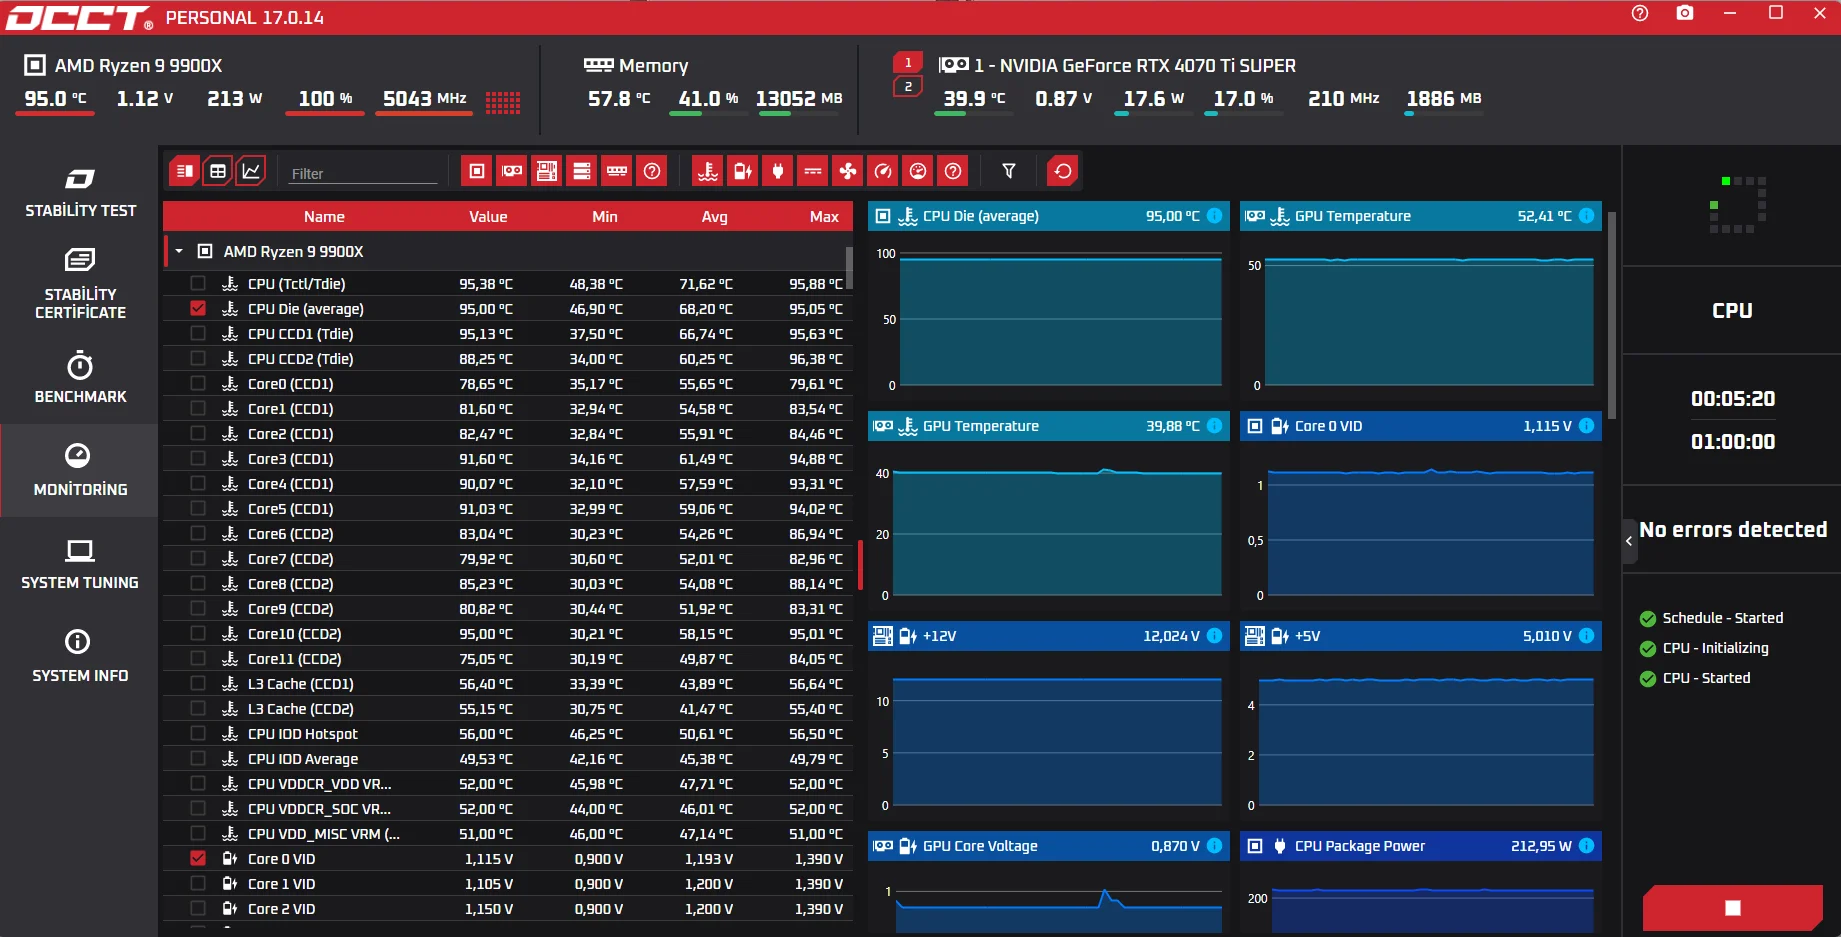1841x937 pixels.
Task: Toggle memory hardware filter icon
Action: (x=617, y=171)
